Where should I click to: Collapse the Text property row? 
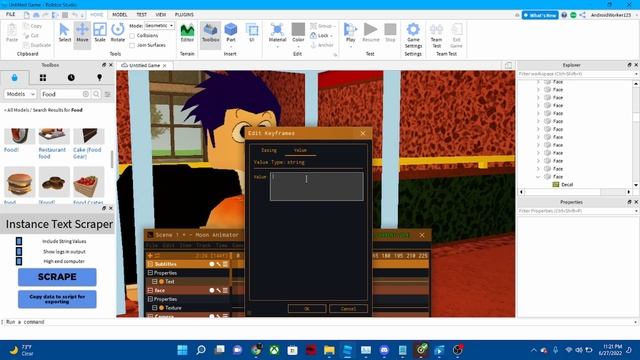pyautogui.click(x=155, y=282)
